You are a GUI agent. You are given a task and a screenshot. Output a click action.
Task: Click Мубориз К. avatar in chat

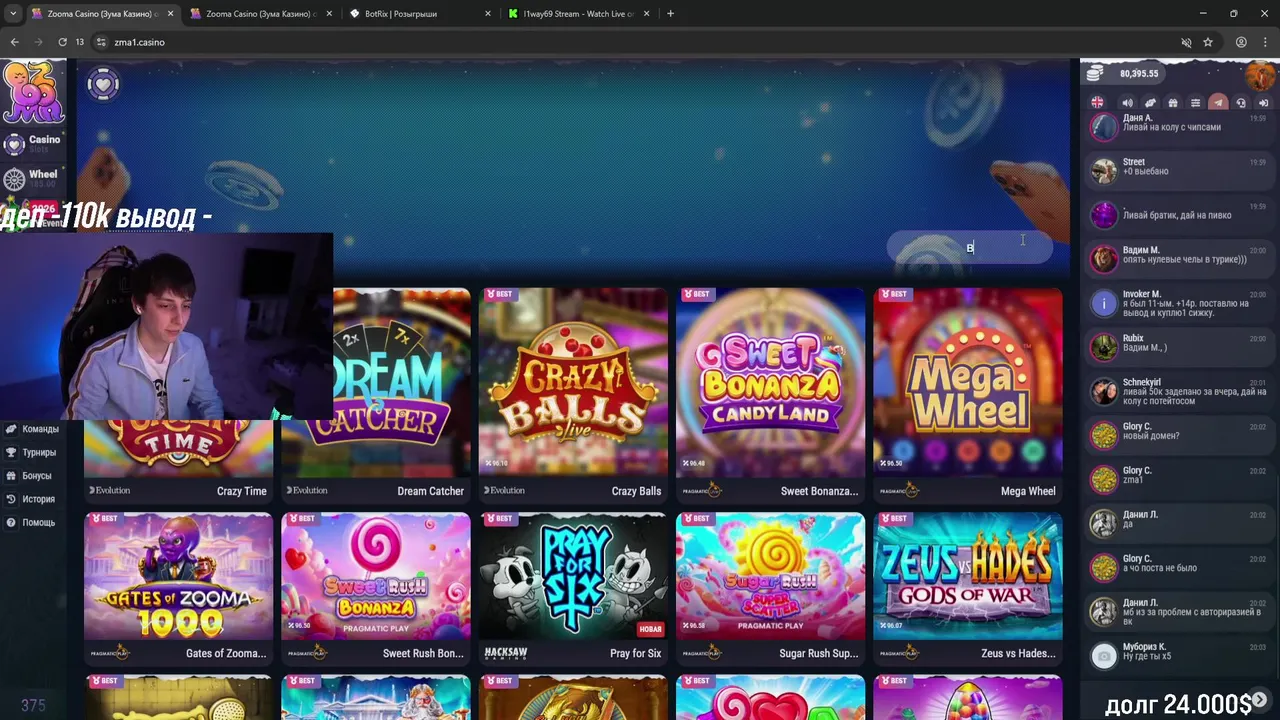tap(1104, 656)
